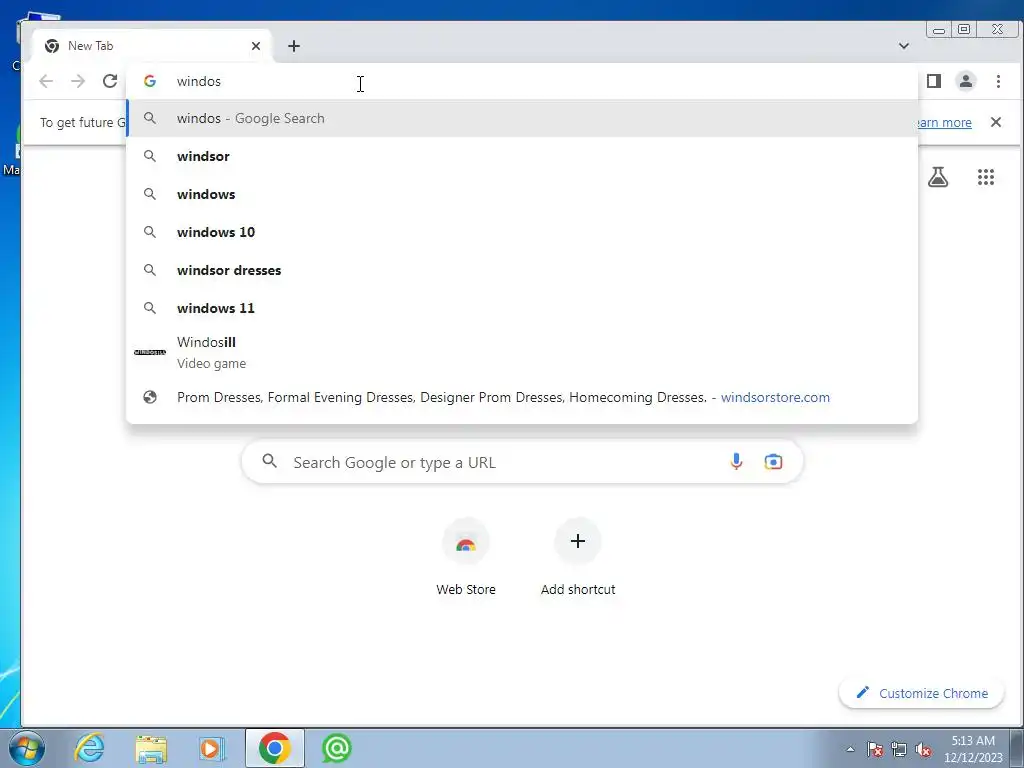Screen dimensions: 1024x768
Task: Open Chrome three-dot menu
Action: pyautogui.click(x=998, y=81)
